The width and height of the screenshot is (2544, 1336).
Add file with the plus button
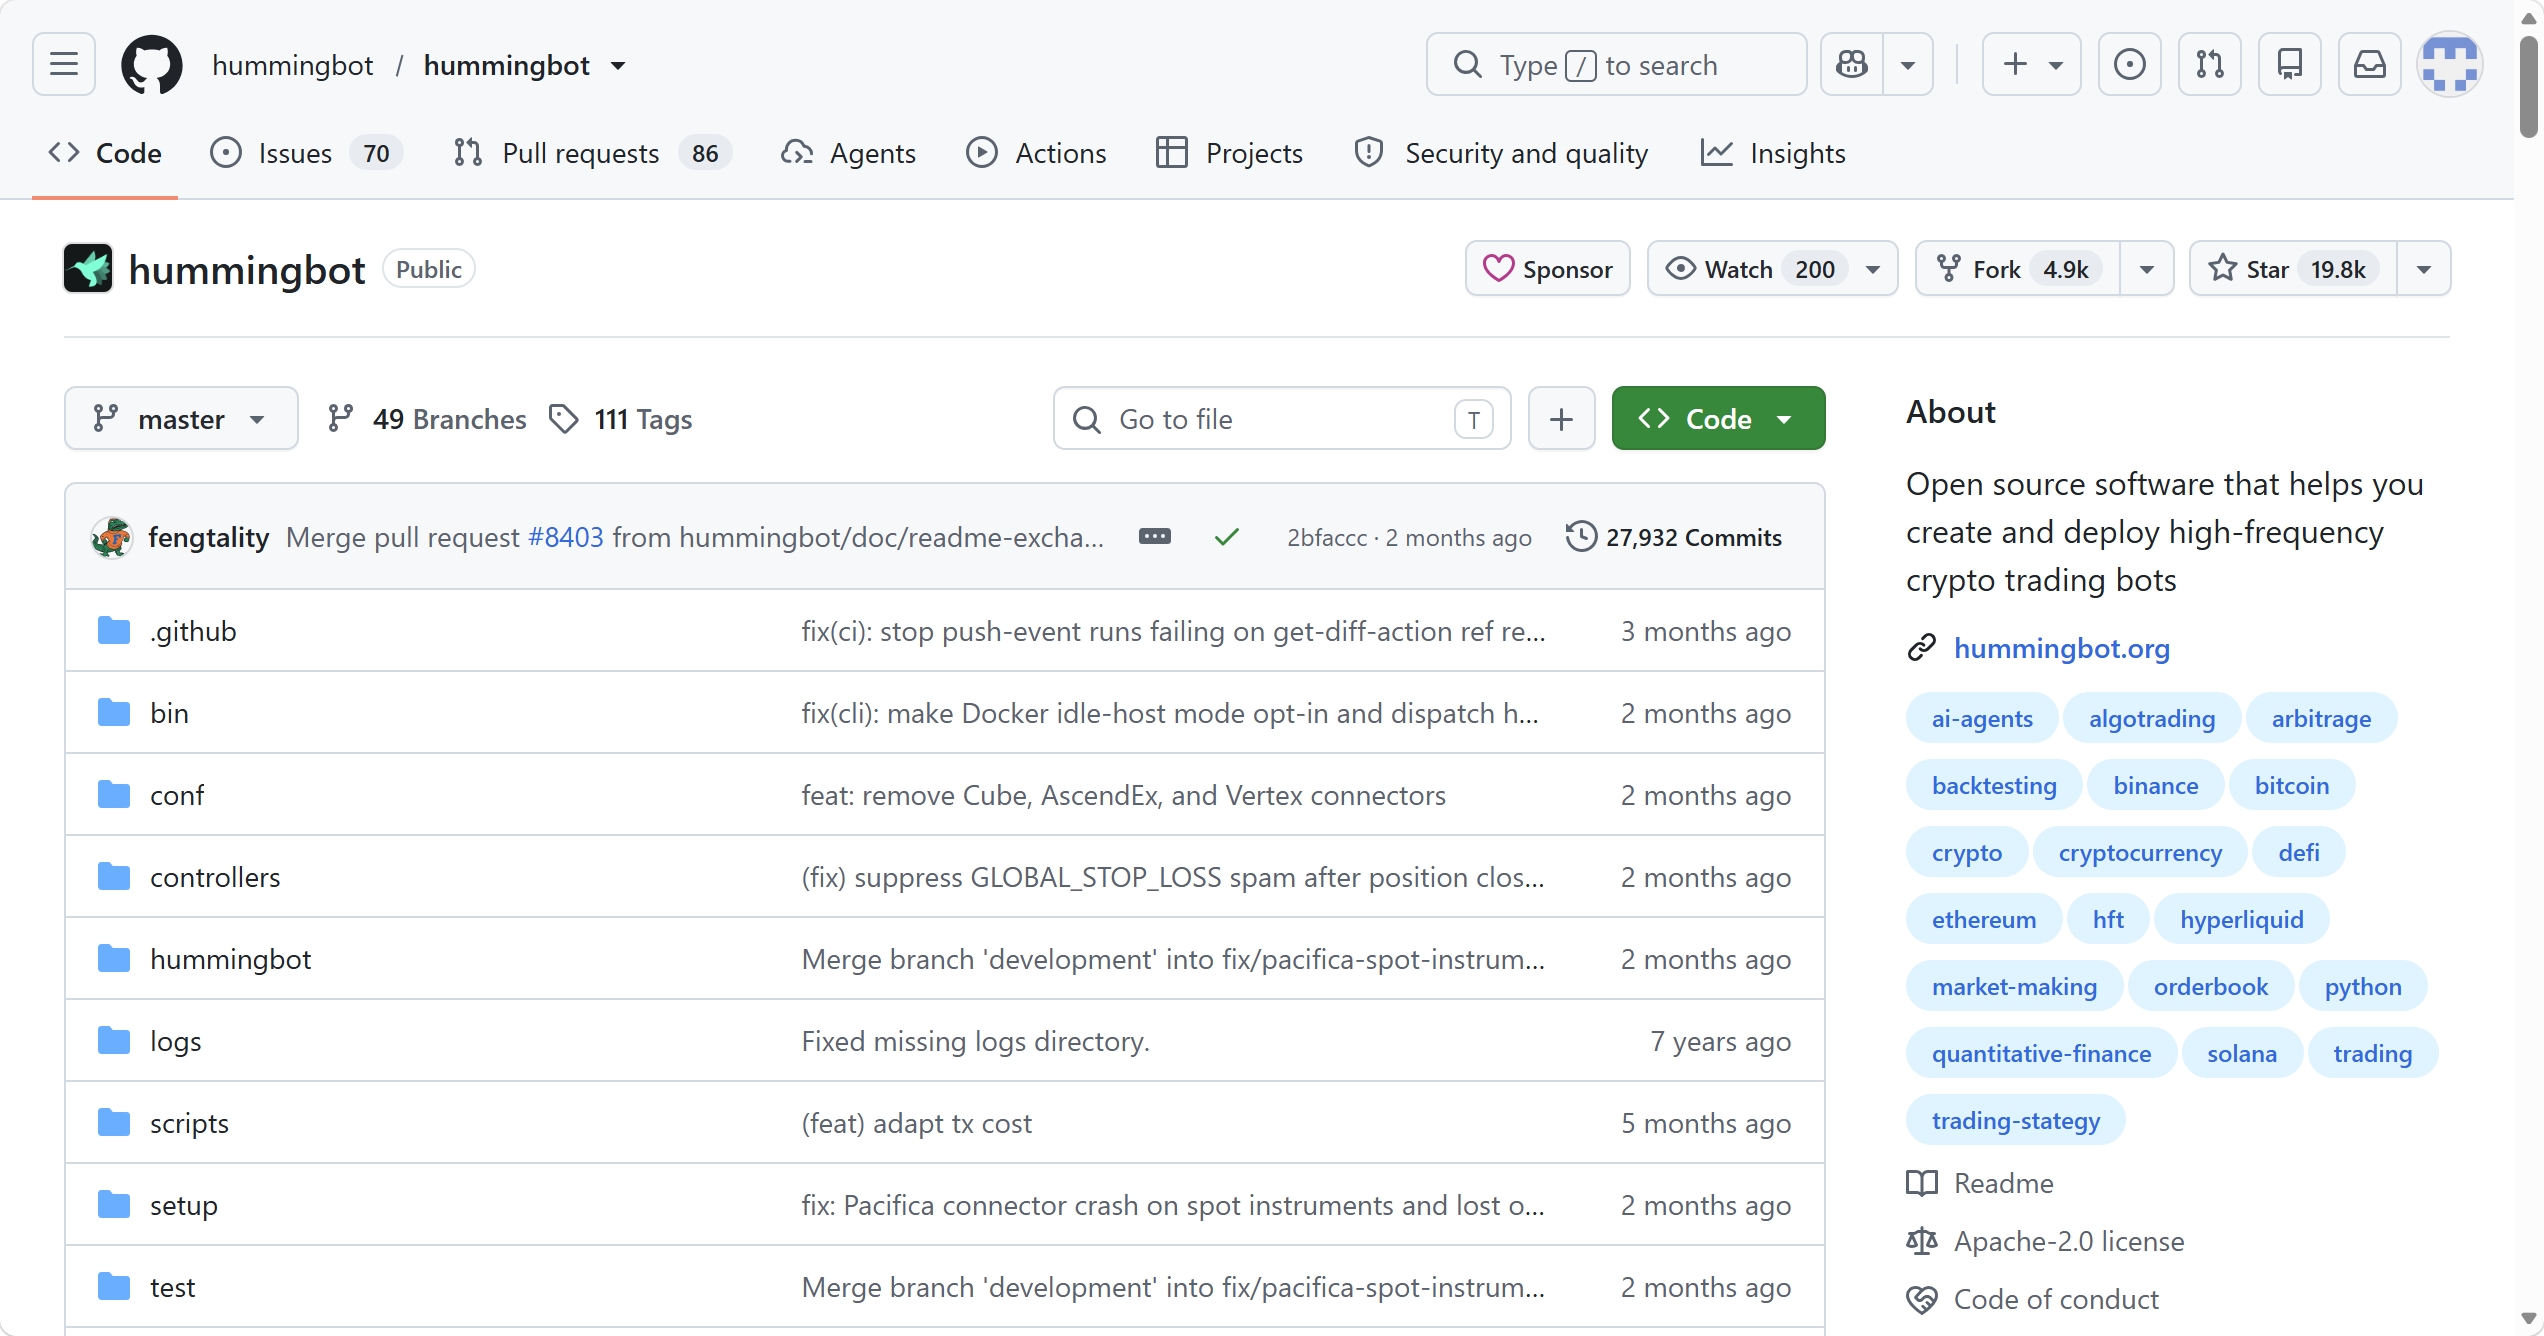1562,419
